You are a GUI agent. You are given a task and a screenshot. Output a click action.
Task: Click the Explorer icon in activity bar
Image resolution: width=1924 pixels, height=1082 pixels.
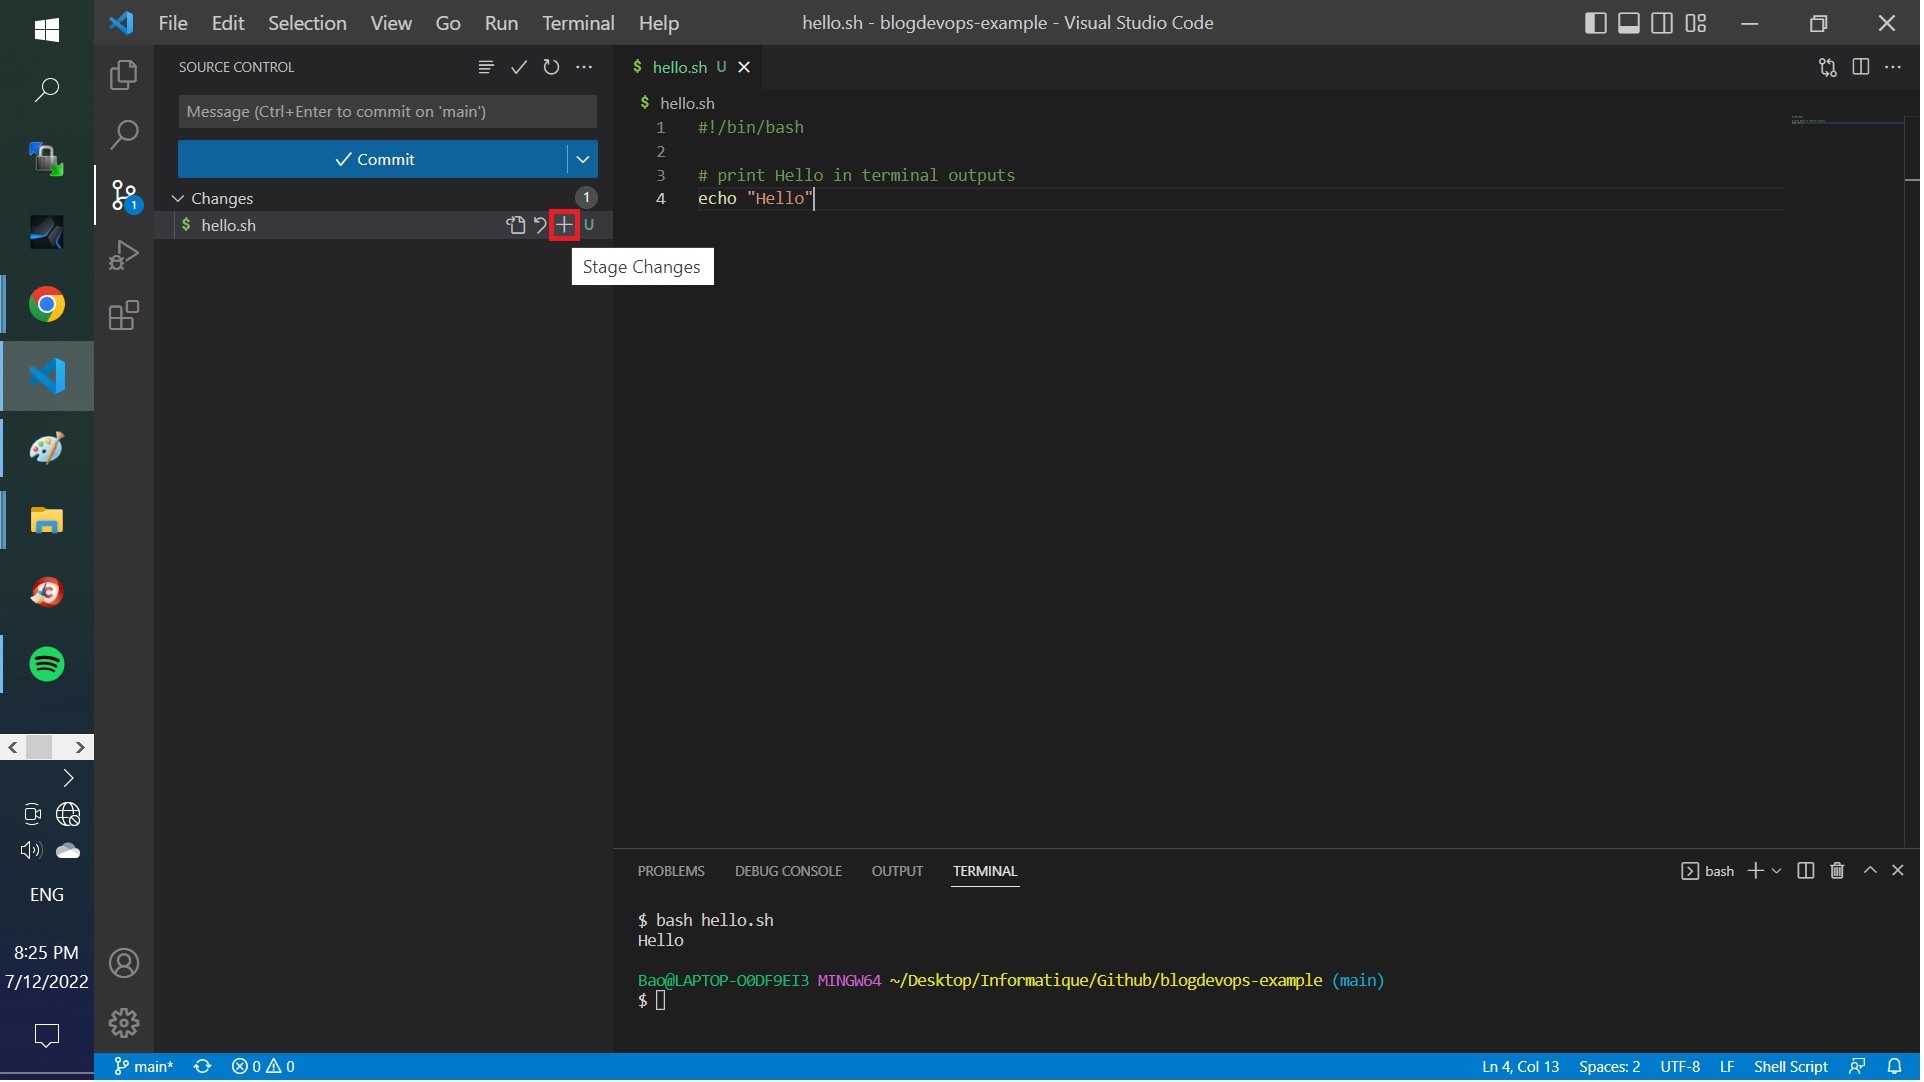point(124,75)
